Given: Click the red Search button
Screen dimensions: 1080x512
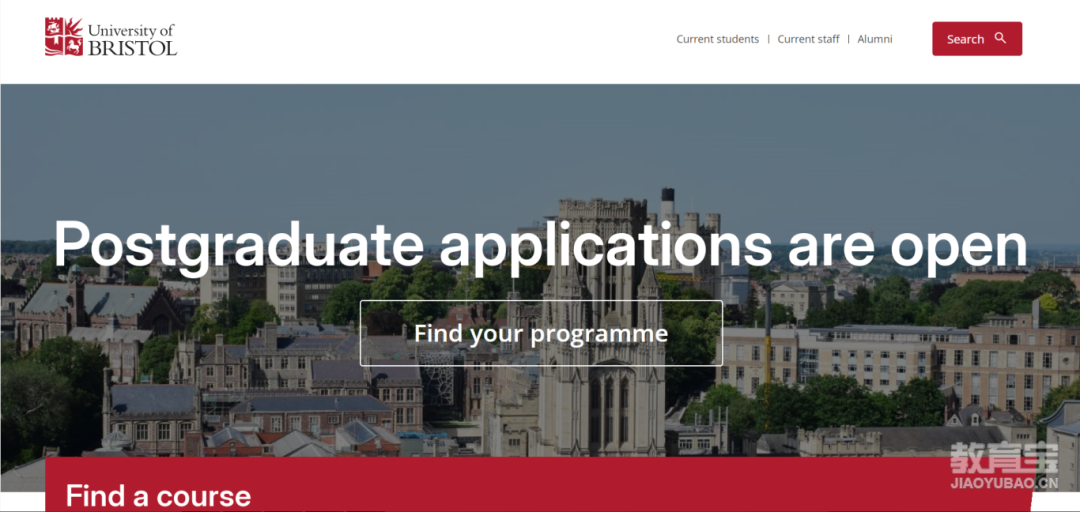Looking at the screenshot, I should [x=977, y=39].
